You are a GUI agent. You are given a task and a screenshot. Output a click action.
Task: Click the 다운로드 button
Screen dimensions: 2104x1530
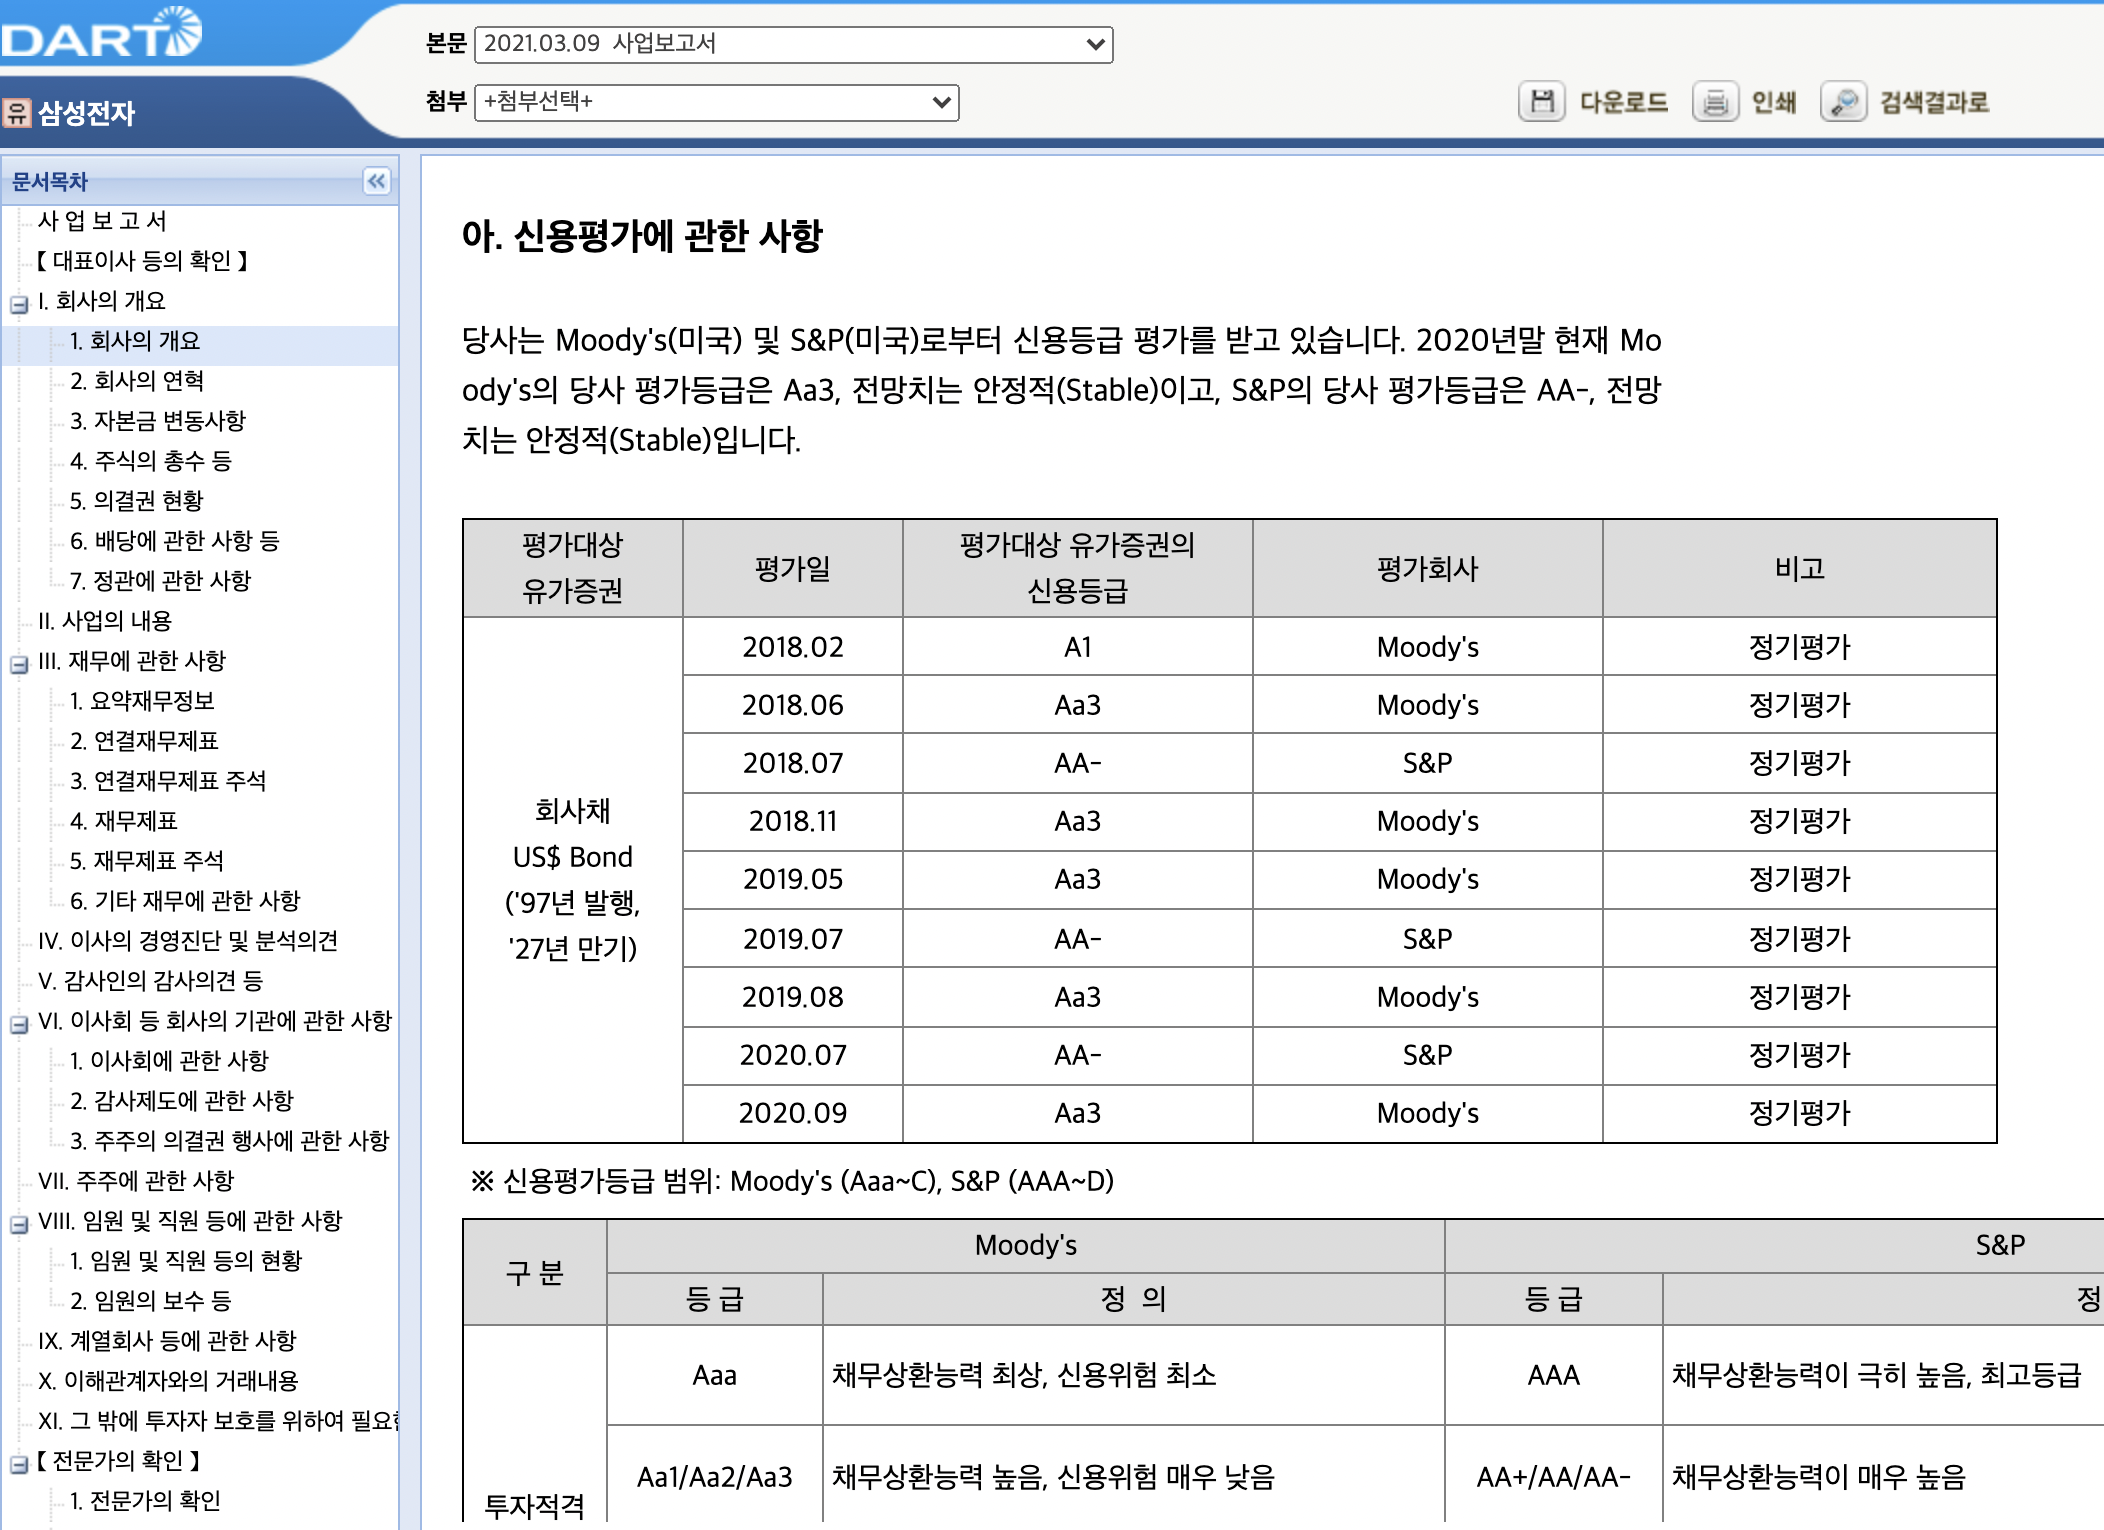[1624, 102]
